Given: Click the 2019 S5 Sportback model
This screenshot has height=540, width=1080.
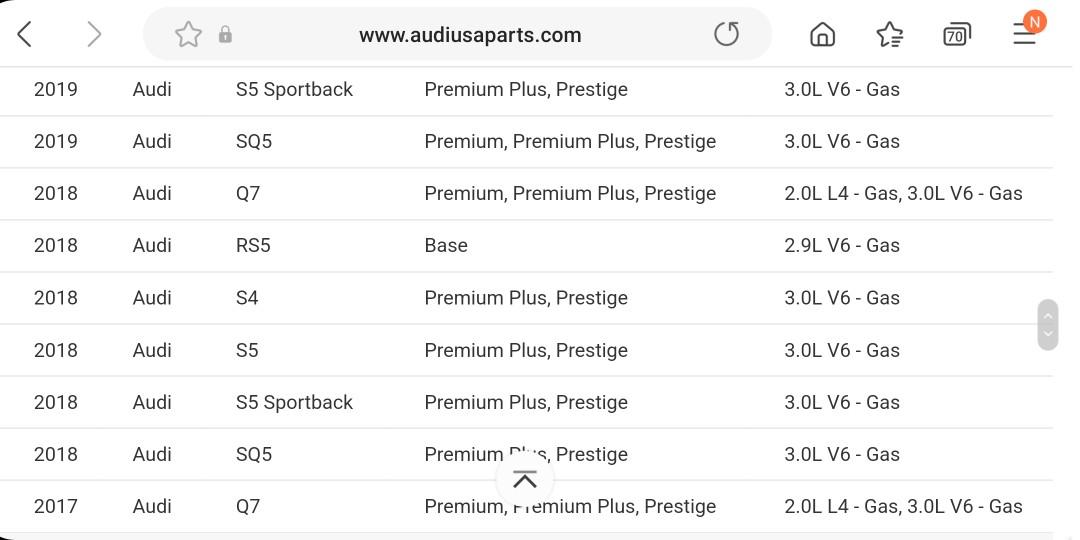Looking at the screenshot, I should [294, 90].
